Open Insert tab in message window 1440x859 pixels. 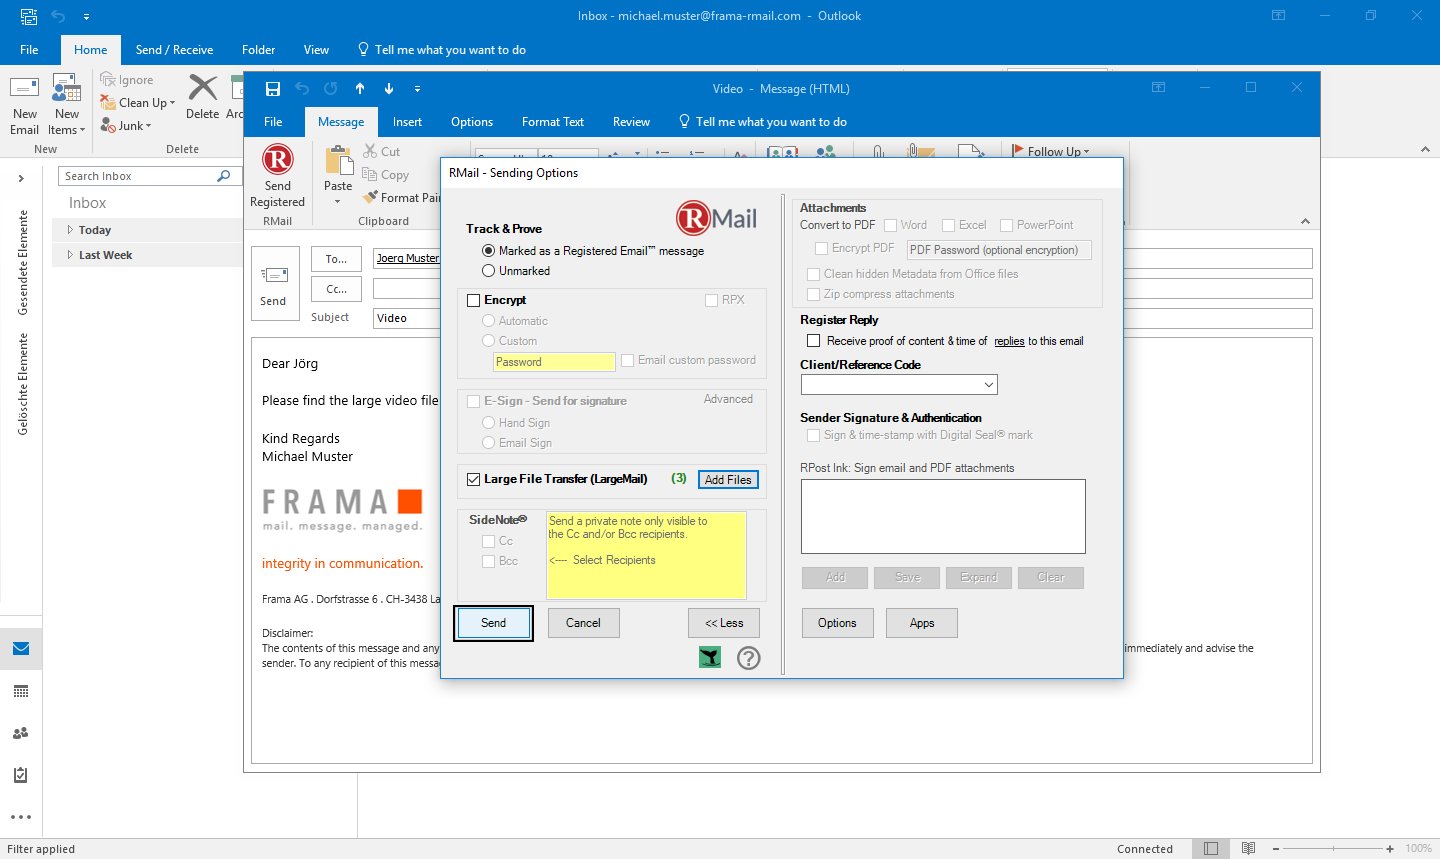point(407,122)
